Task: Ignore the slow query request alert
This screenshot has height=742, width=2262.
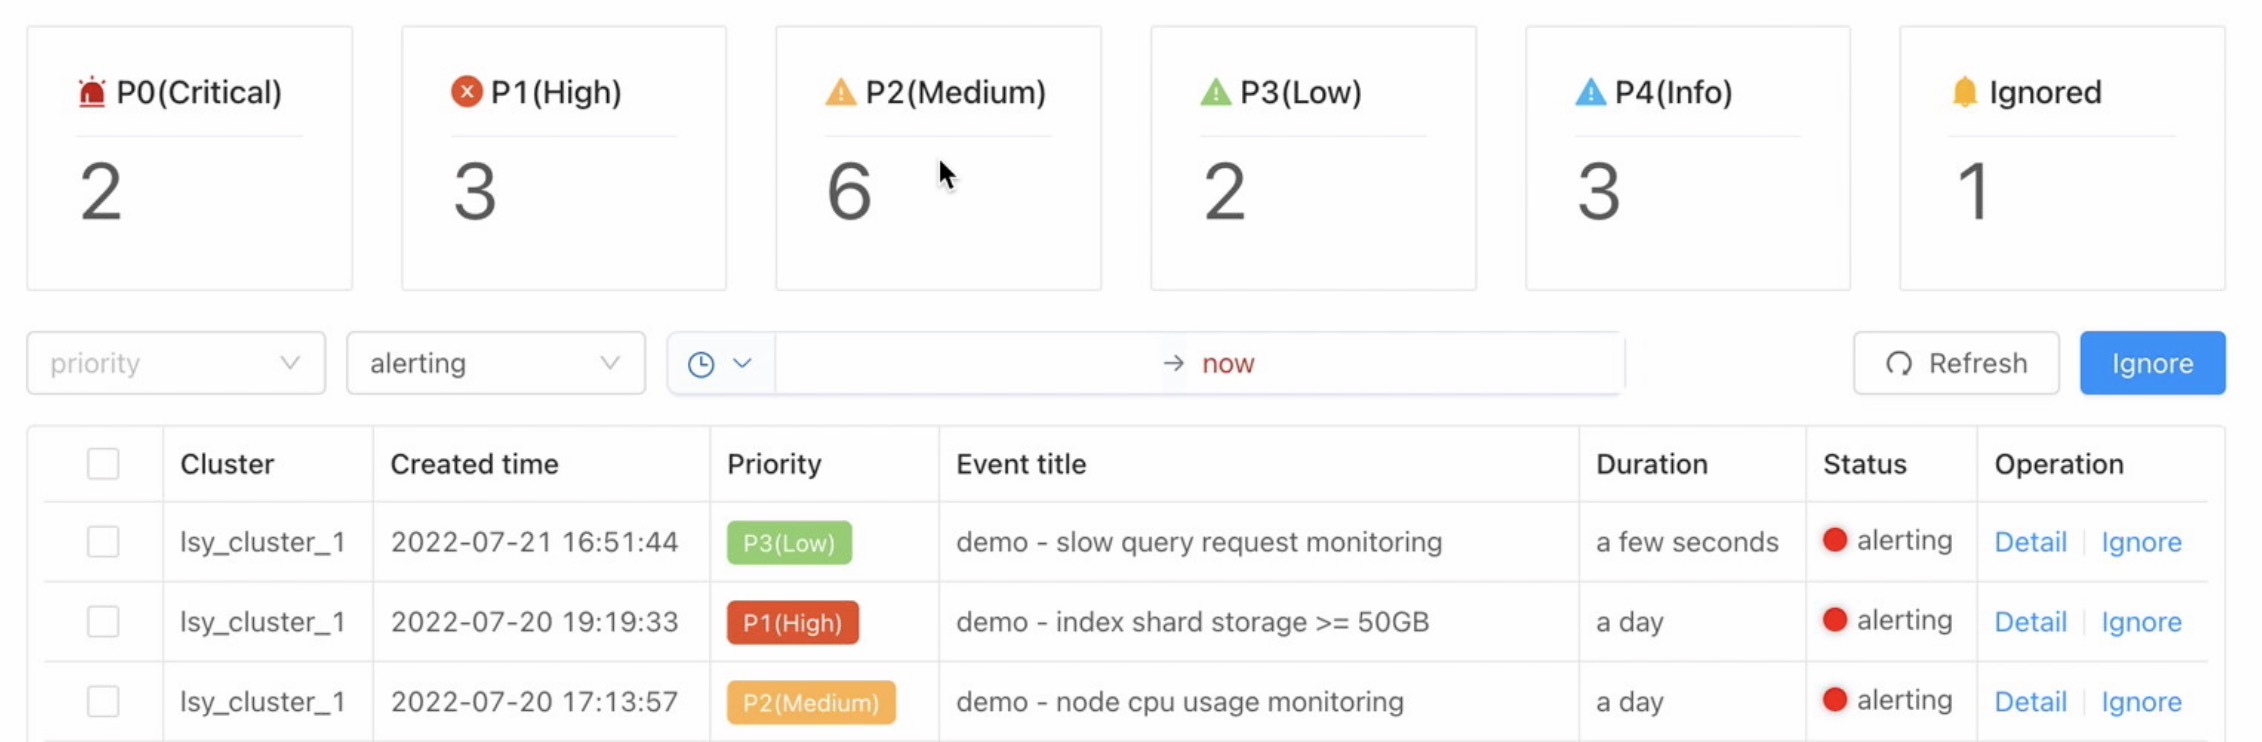Action: click(x=2141, y=542)
